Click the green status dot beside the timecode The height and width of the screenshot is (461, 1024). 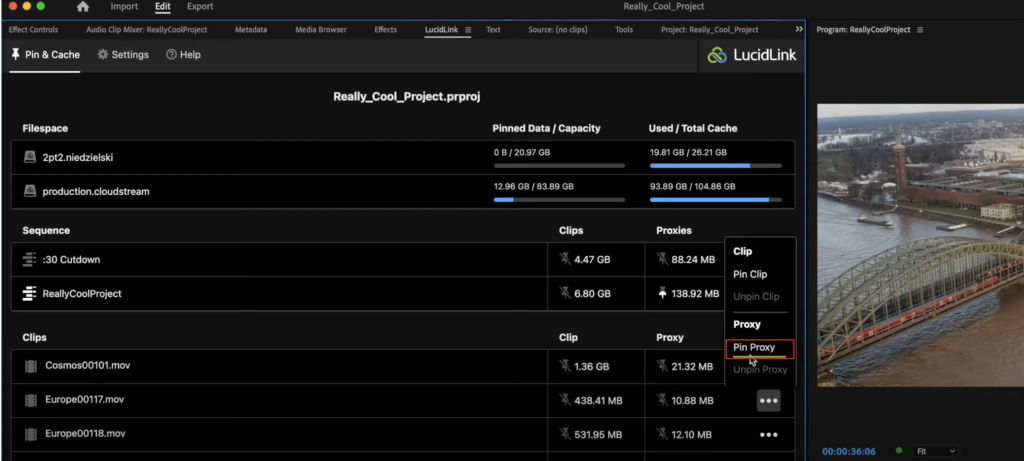(899, 451)
